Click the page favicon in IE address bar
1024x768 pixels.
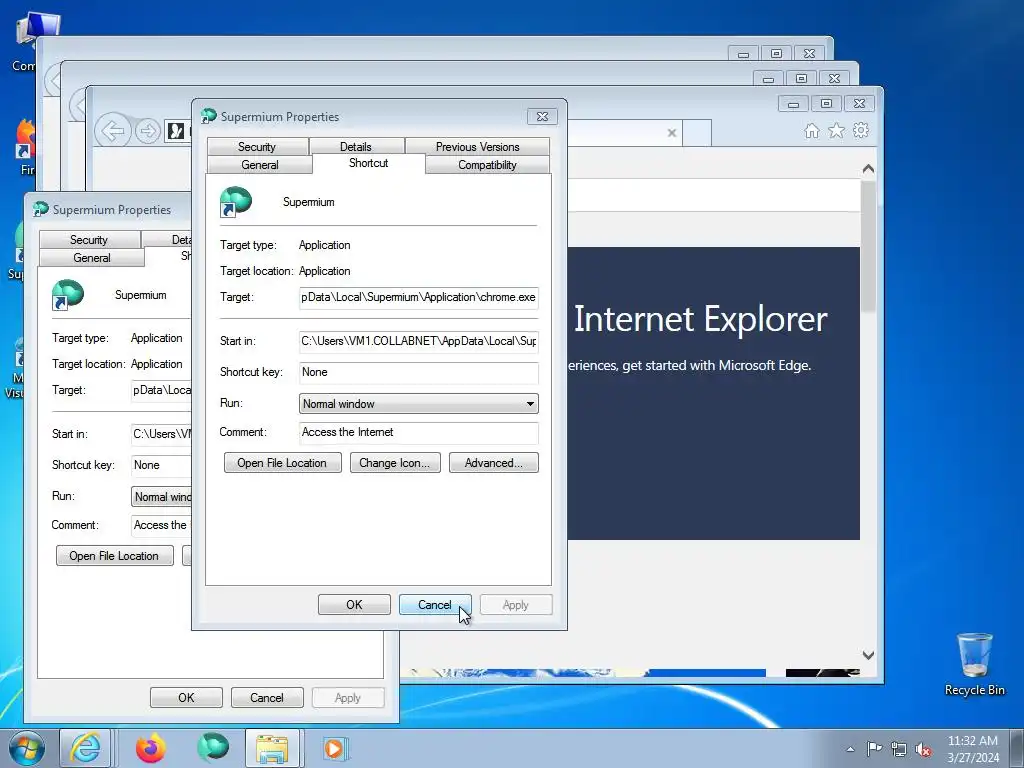[x=176, y=131]
